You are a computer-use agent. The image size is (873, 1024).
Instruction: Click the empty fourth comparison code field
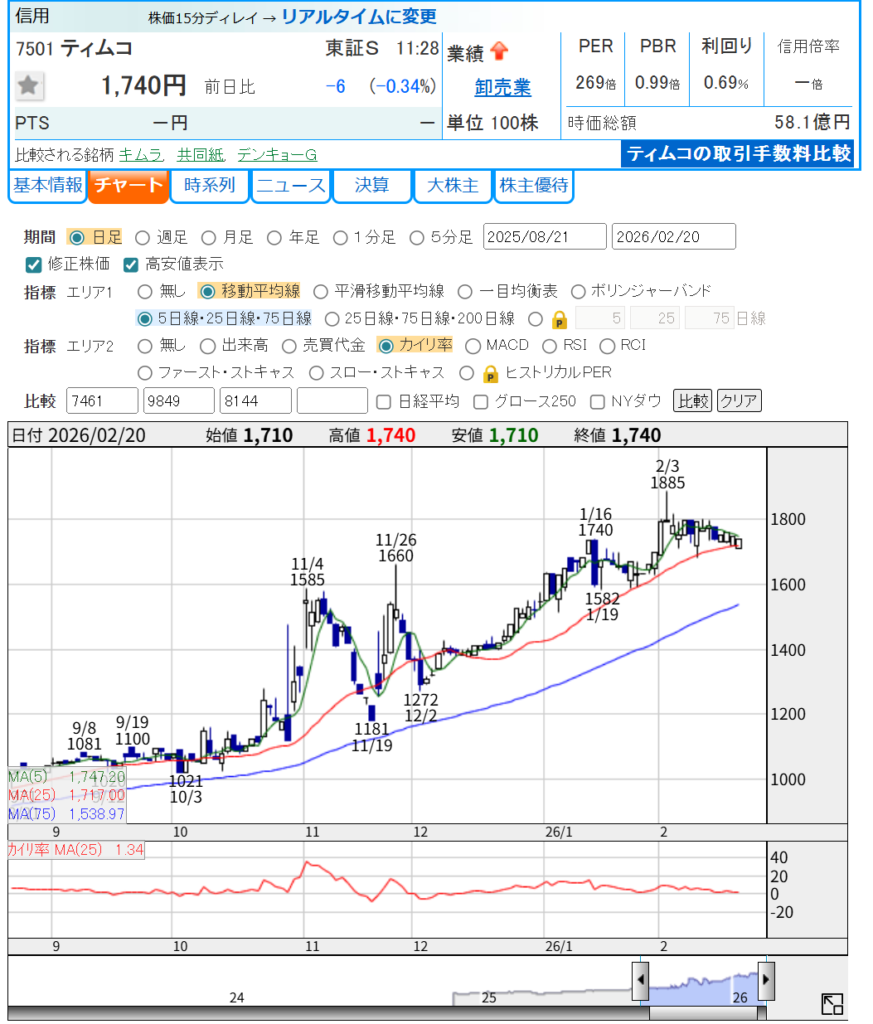coord(332,401)
